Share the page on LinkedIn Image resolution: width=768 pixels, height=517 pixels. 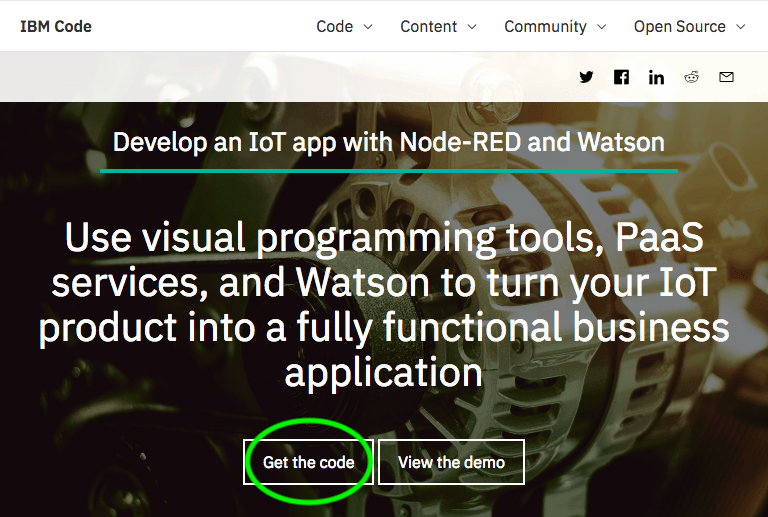tap(656, 77)
